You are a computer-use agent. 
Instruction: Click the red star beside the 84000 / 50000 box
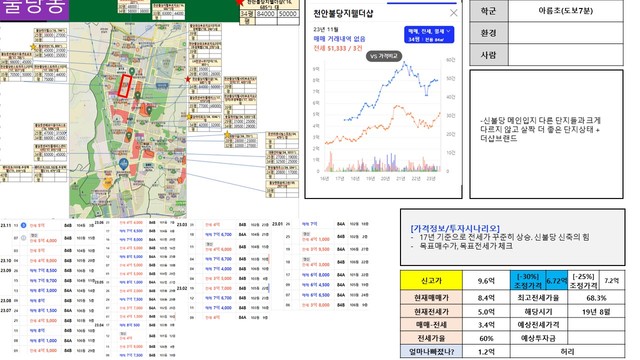pyautogui.click(x=188, y=79)
